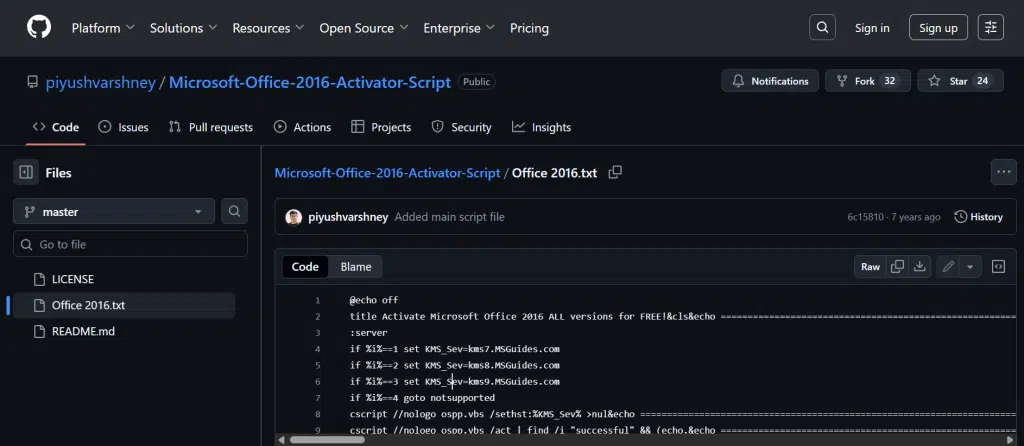The height and width of the screenshot is (446, 1024).
Task: Expand the edit options dropdown arrow
Action: 970,267
